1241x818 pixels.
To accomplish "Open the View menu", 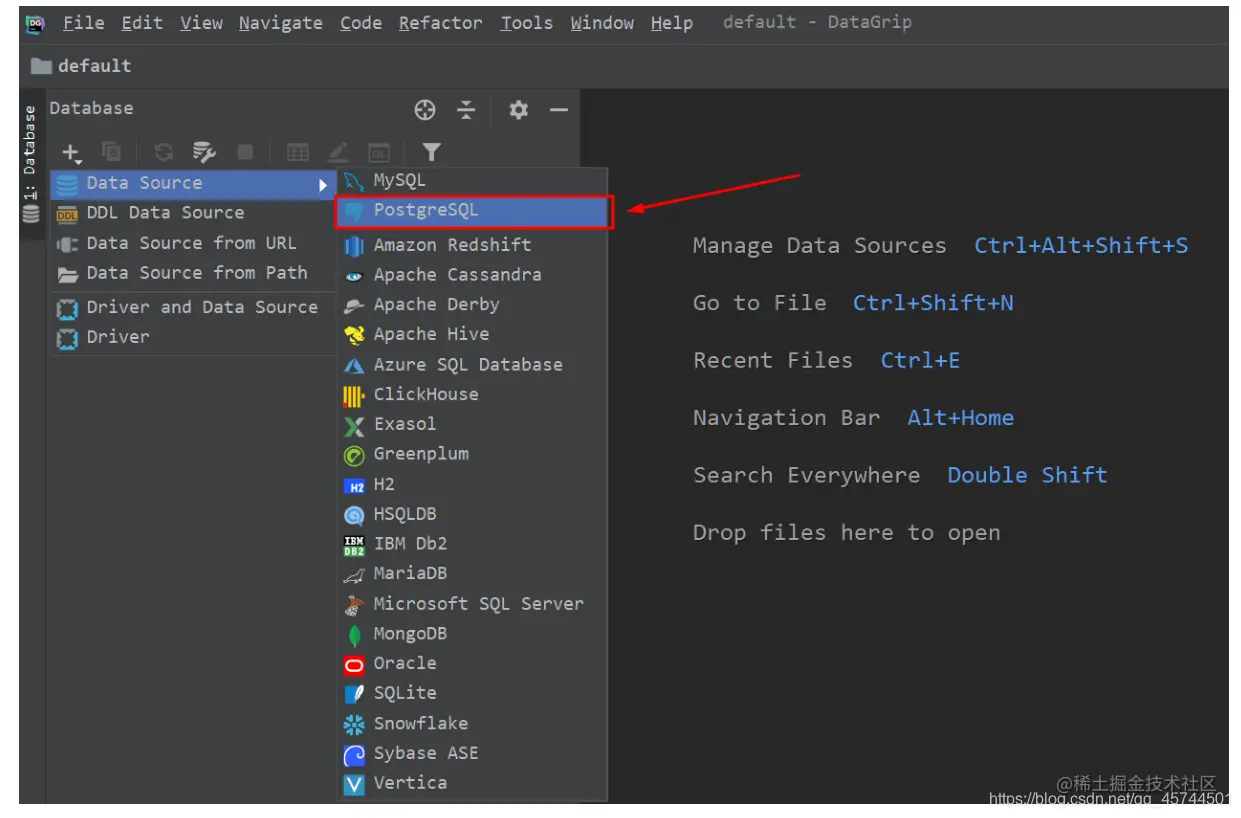I will click(x=201, y=23).
